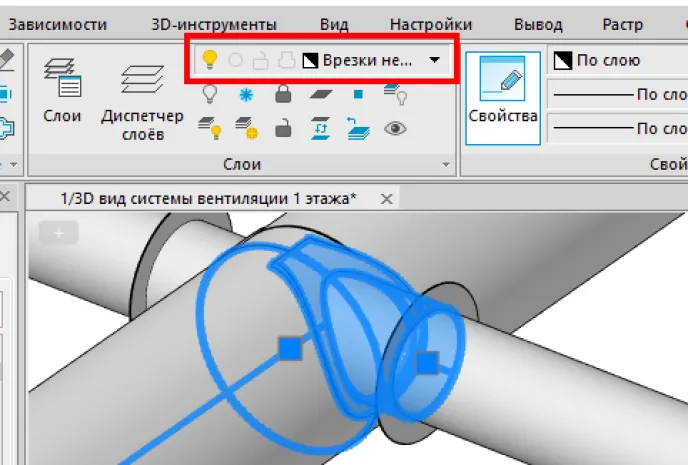Toggle the grey bulb layer off icon
688x465 pixels.
[209, 94]
